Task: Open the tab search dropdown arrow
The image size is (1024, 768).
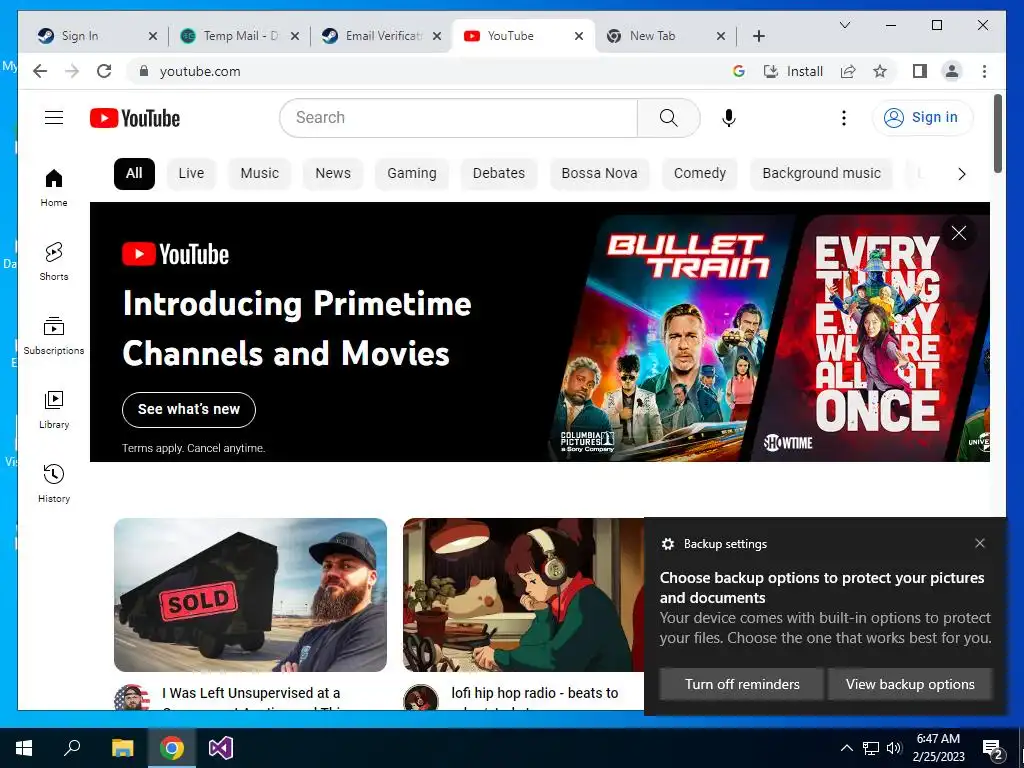Action: [x=844, y=25]
